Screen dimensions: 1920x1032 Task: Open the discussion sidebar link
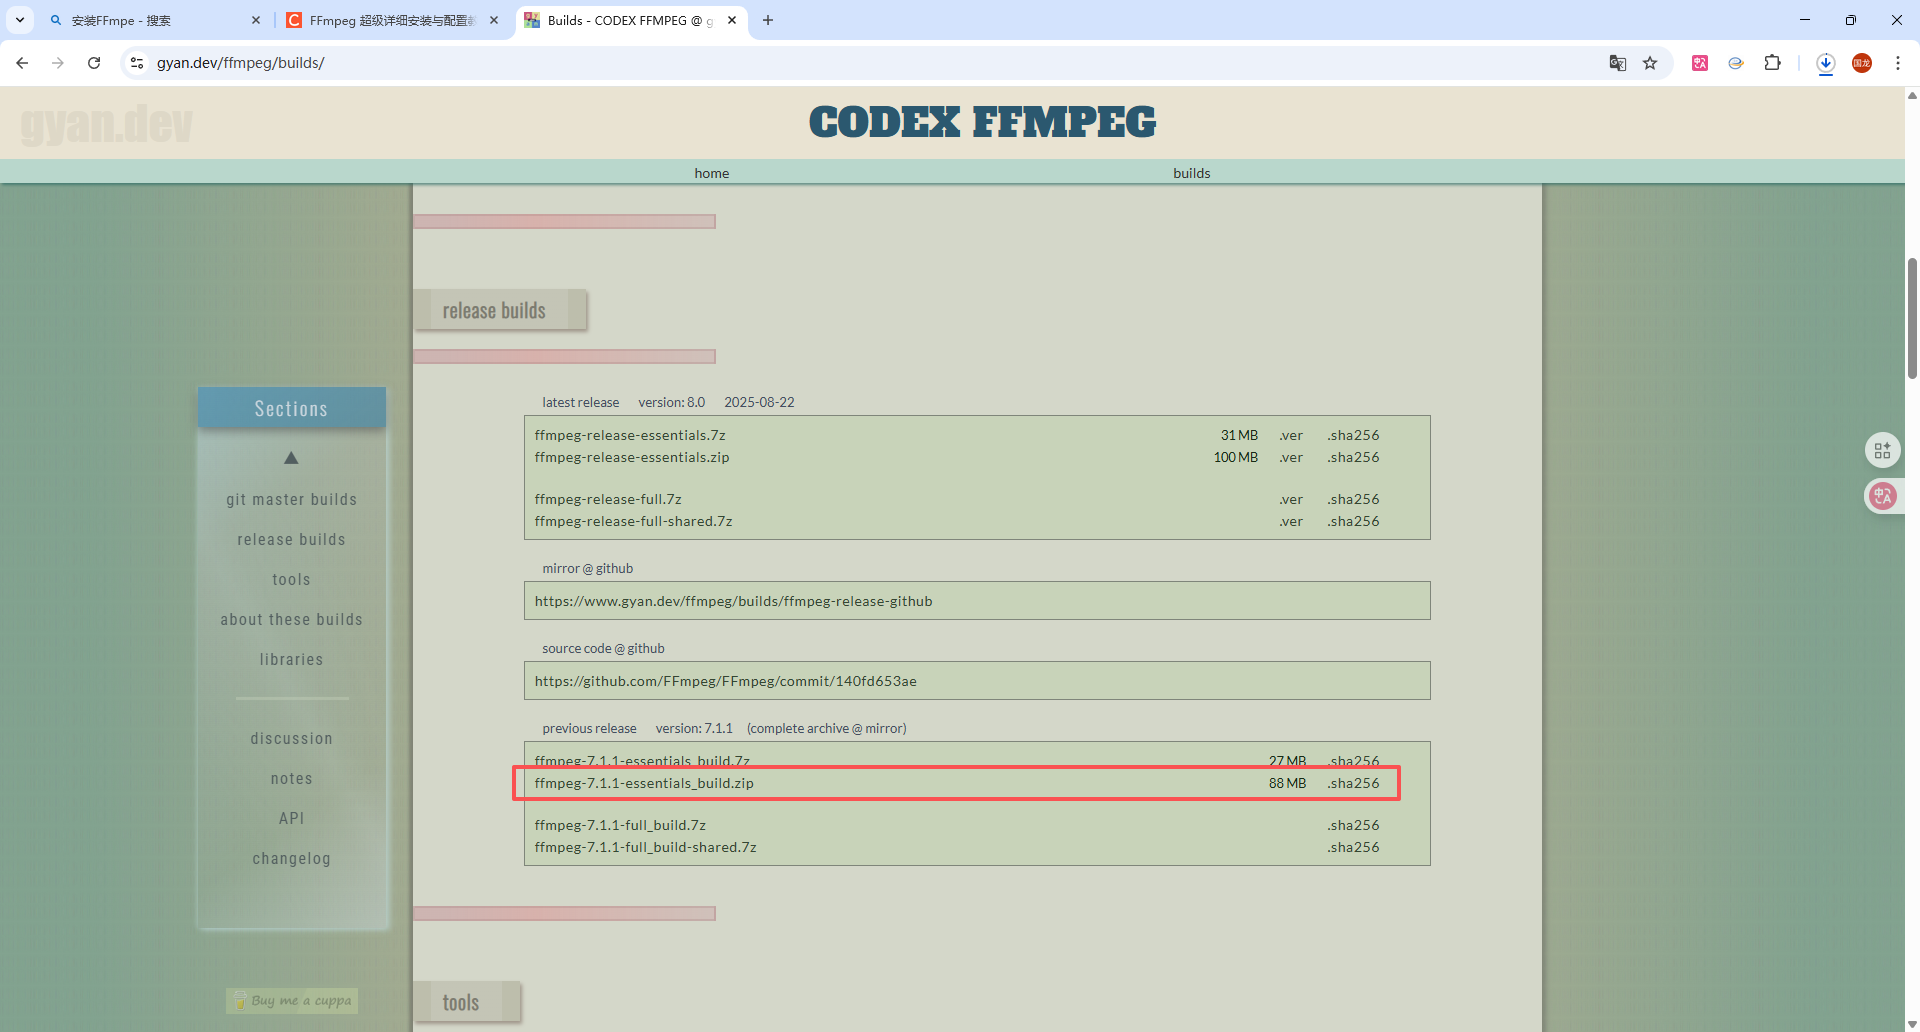click(x=291, y=739)
